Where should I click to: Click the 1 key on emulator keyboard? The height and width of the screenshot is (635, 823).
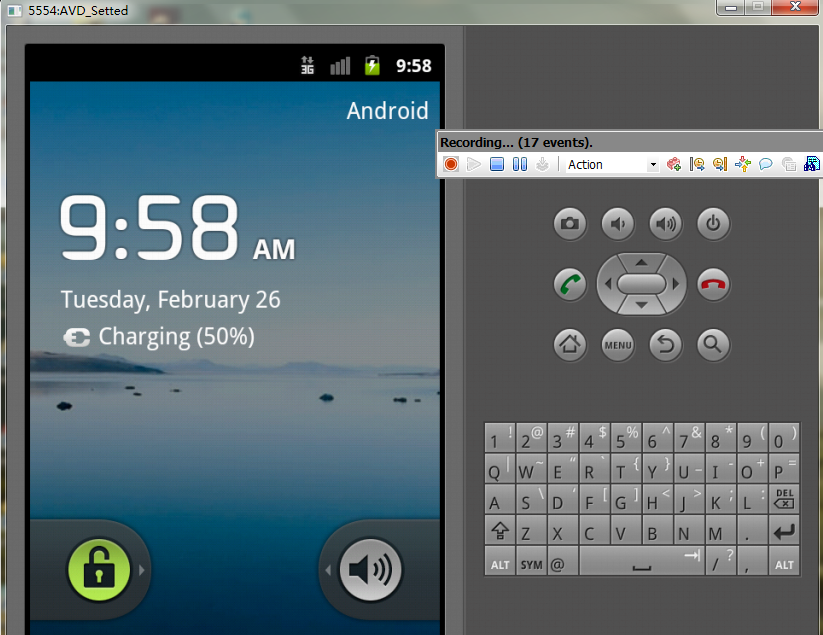(500, 438)
